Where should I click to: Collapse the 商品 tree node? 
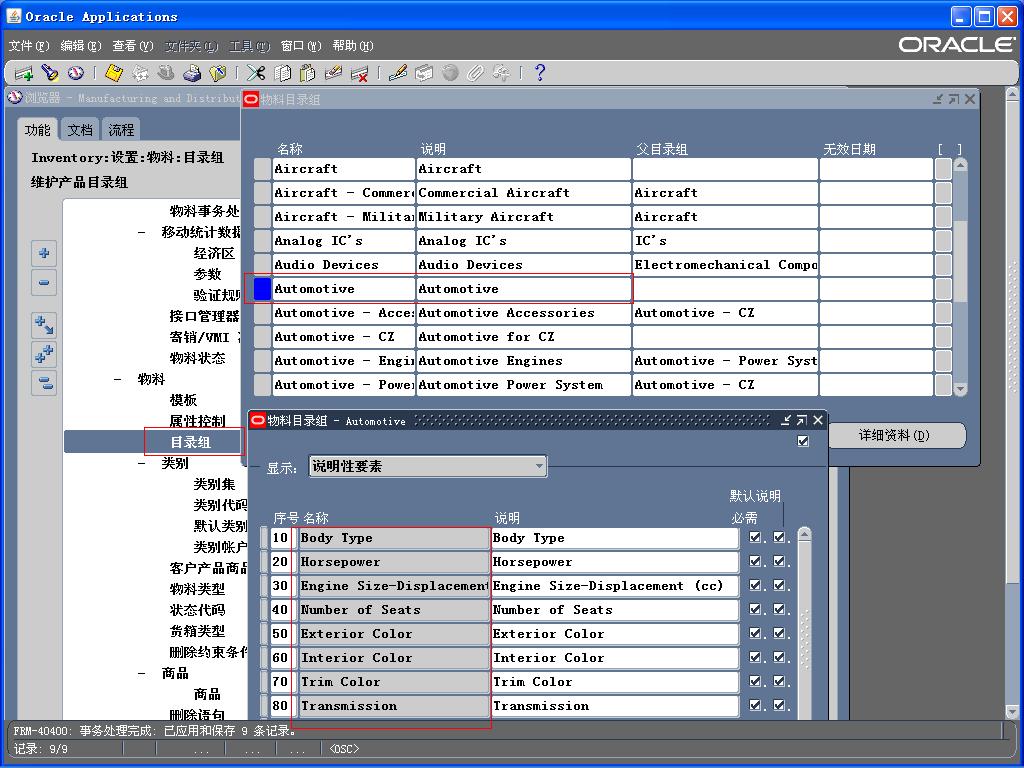click(142, 673)
